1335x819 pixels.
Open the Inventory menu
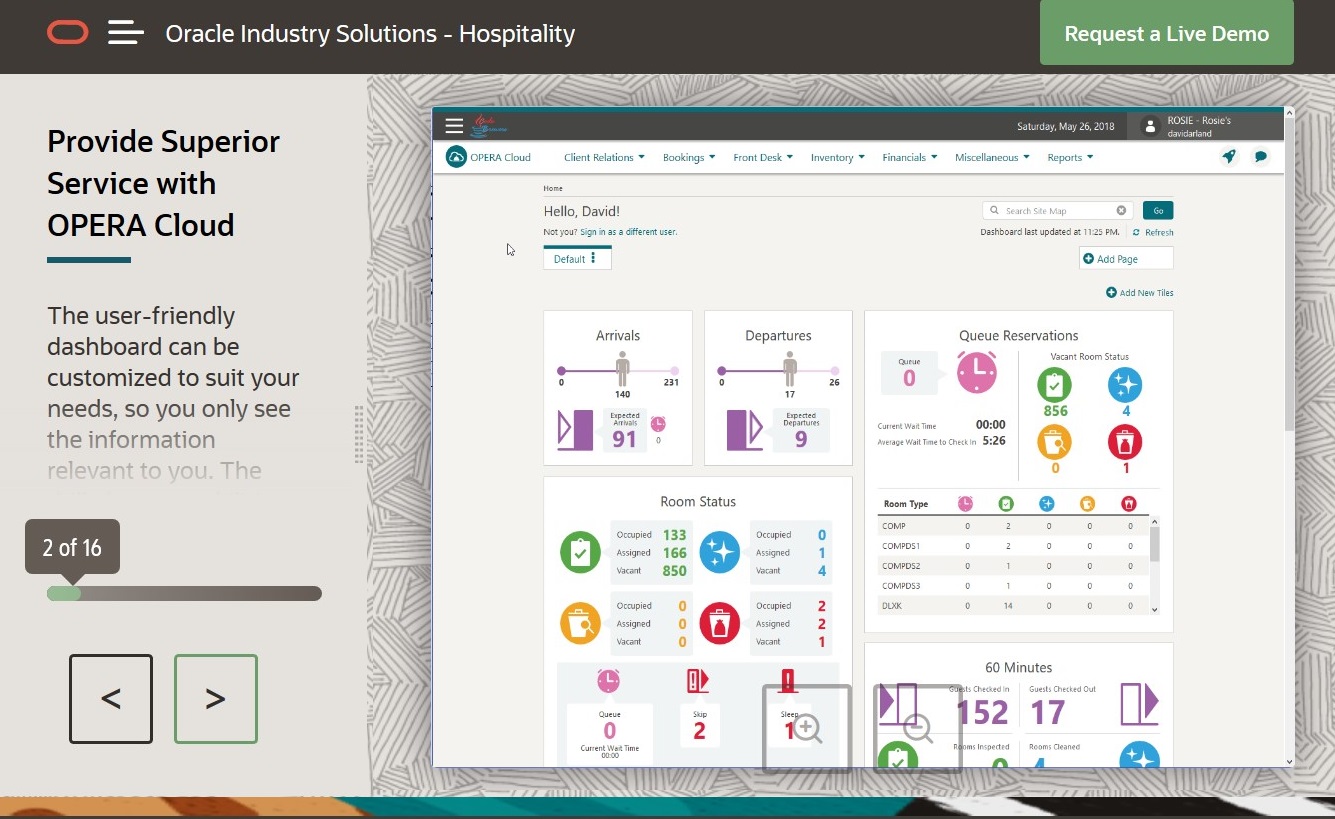(x=838, y=157)
